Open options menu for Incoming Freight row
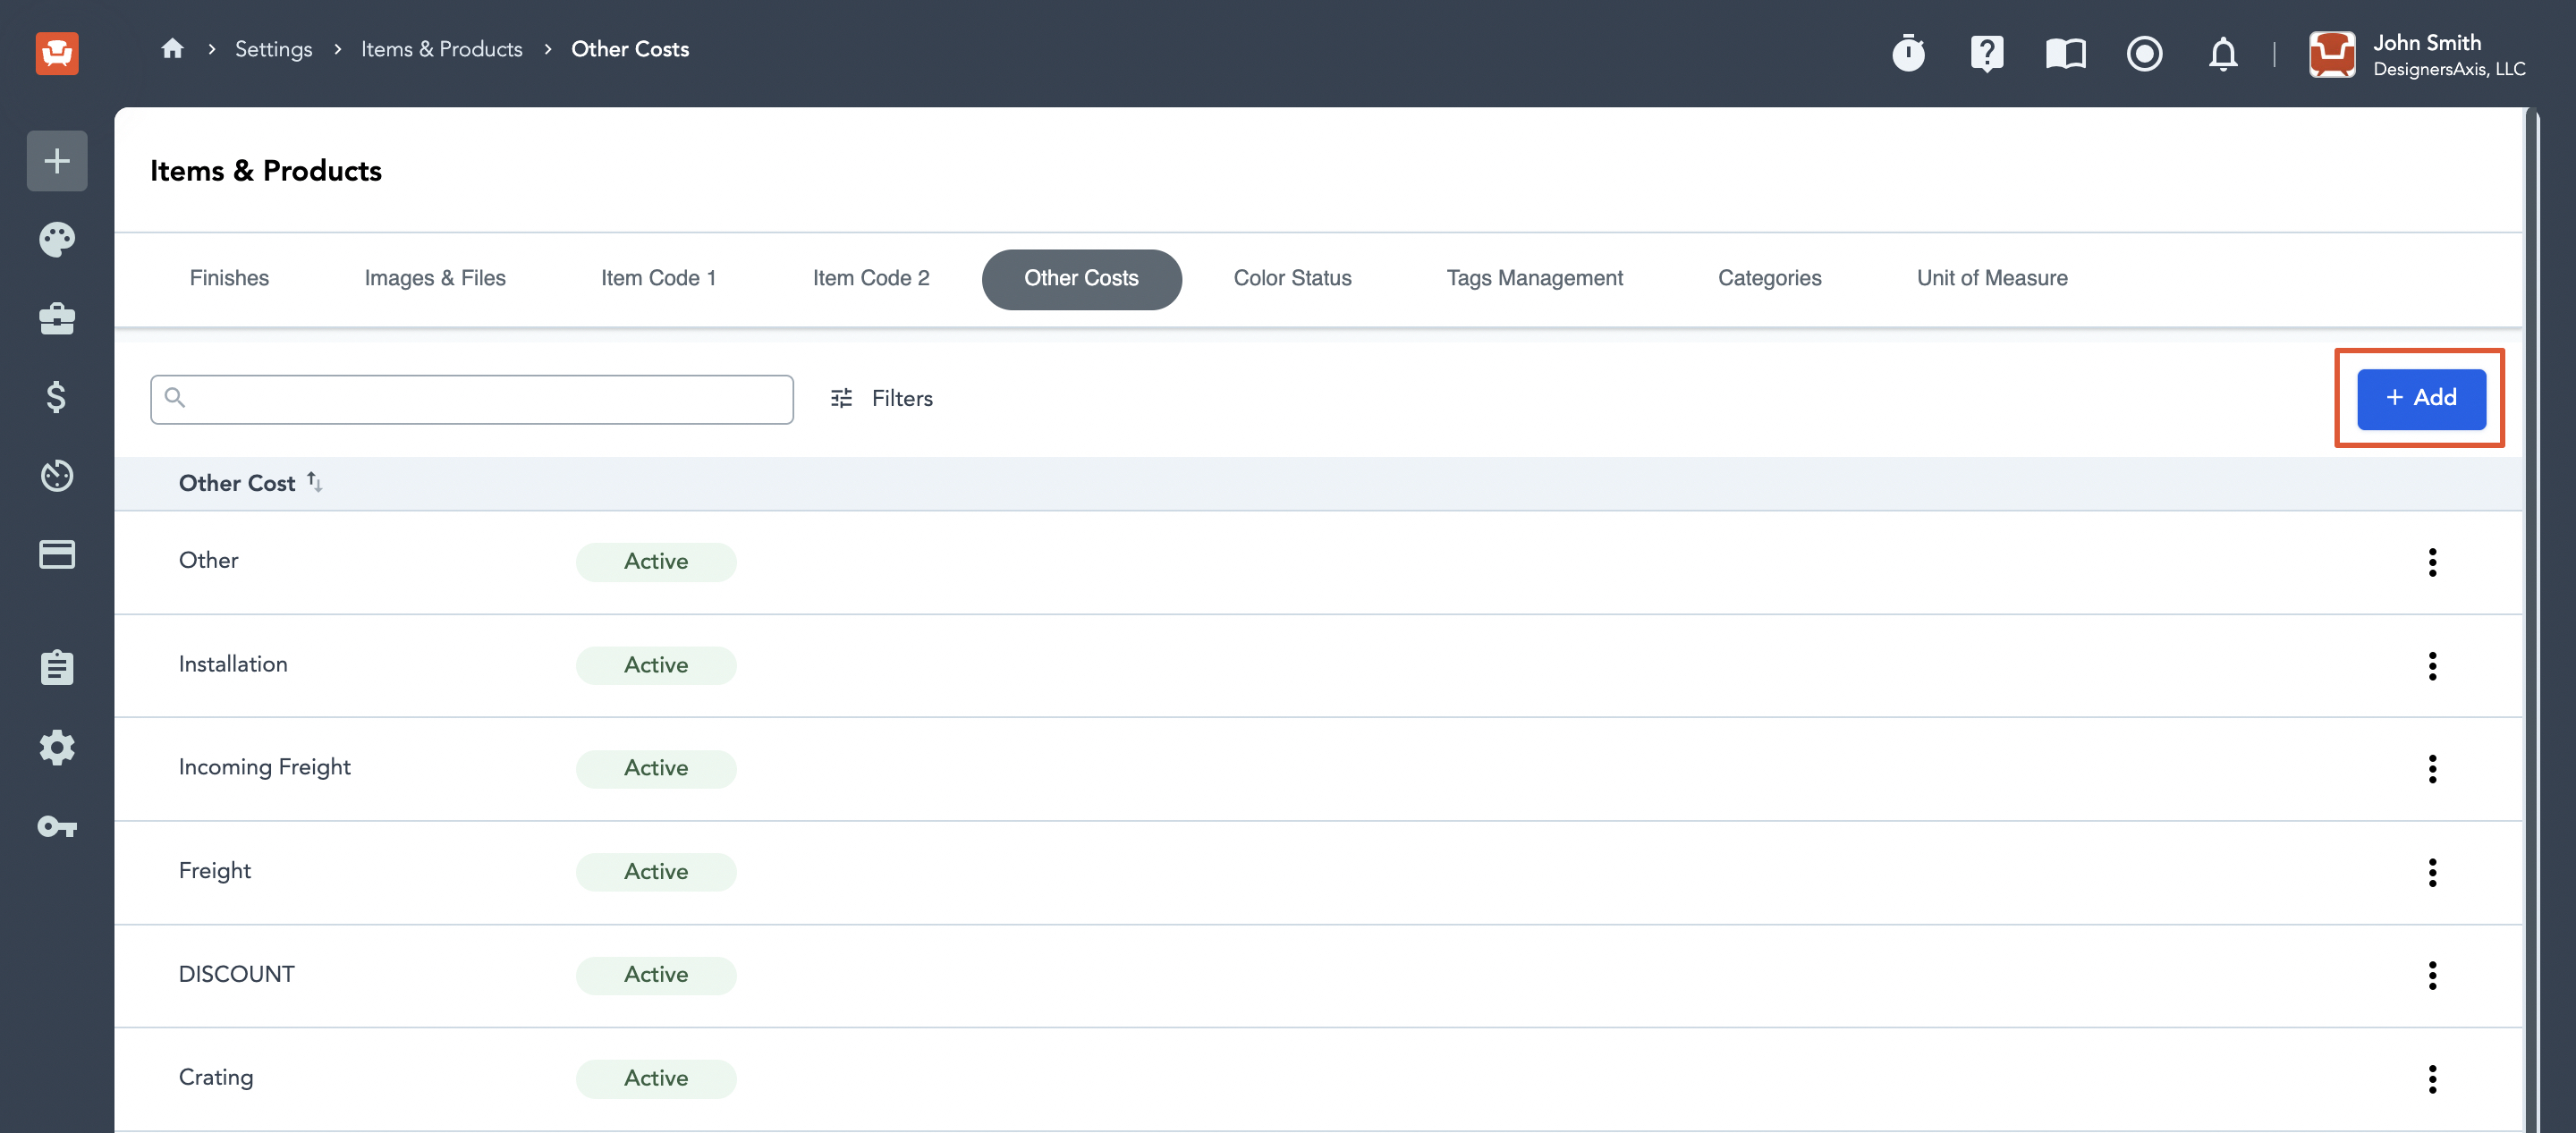 coord(2432,769)
